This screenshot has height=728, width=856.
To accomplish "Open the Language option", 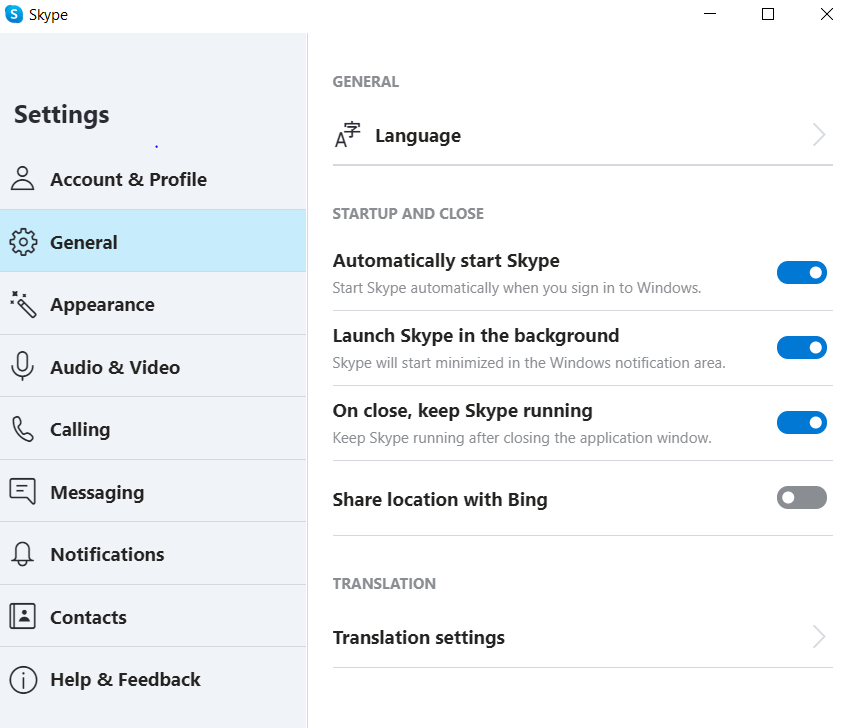I will click(582, 135).
